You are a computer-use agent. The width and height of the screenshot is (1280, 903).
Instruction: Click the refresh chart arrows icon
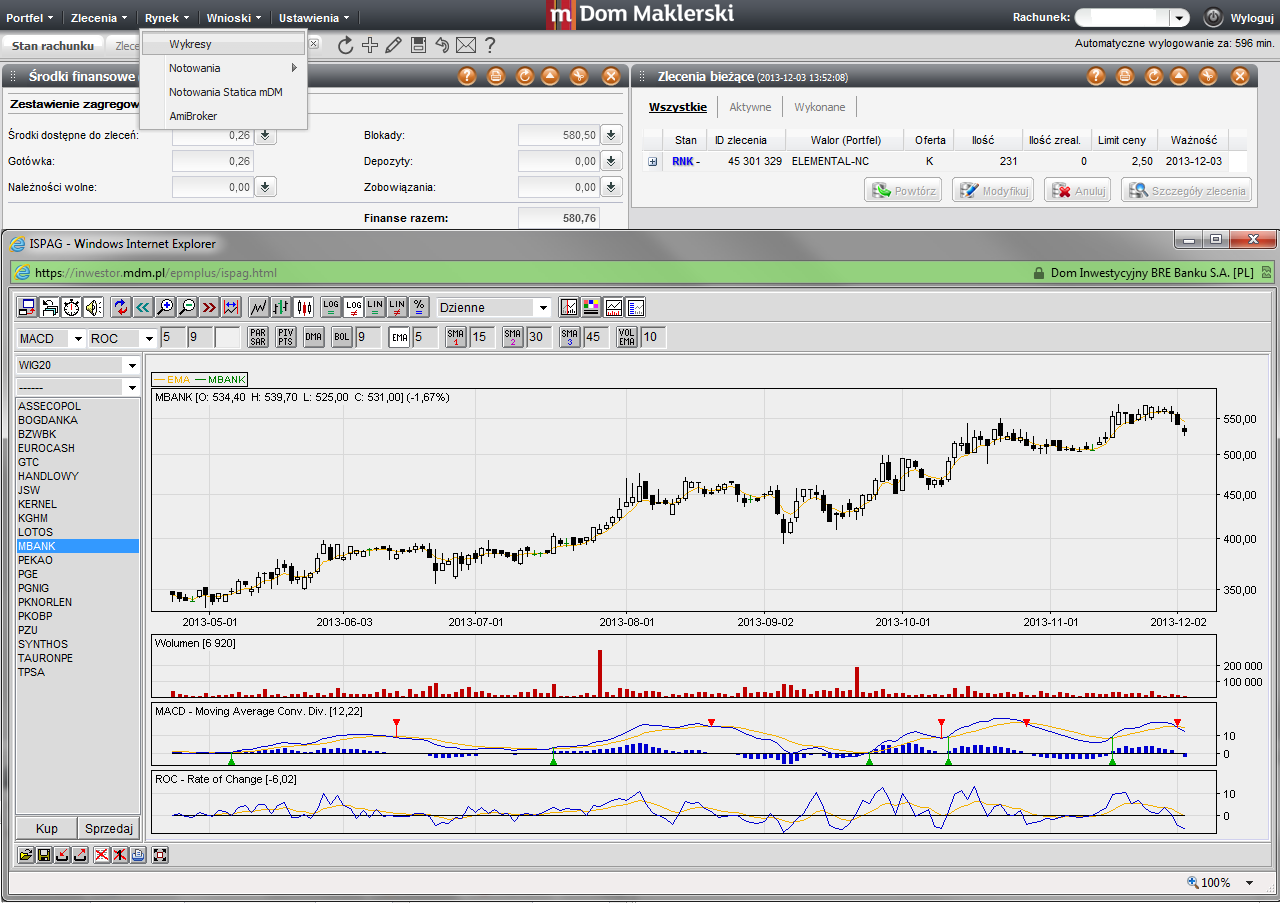(121, 307)
